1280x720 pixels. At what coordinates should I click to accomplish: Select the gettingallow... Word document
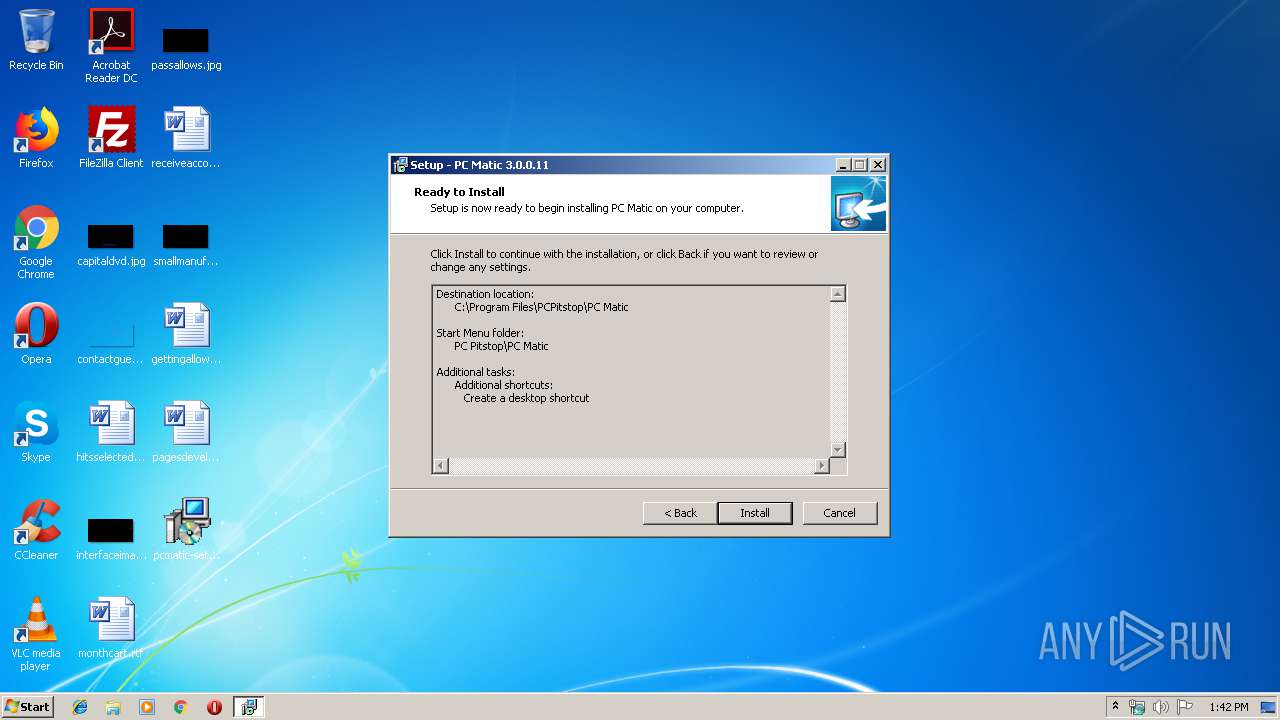186,334
